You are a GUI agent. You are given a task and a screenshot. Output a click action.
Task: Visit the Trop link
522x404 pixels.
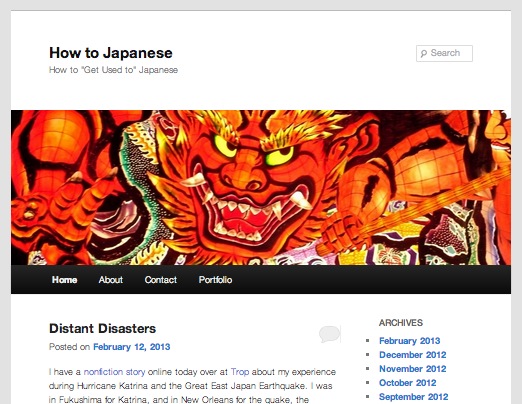pos(240,372)
